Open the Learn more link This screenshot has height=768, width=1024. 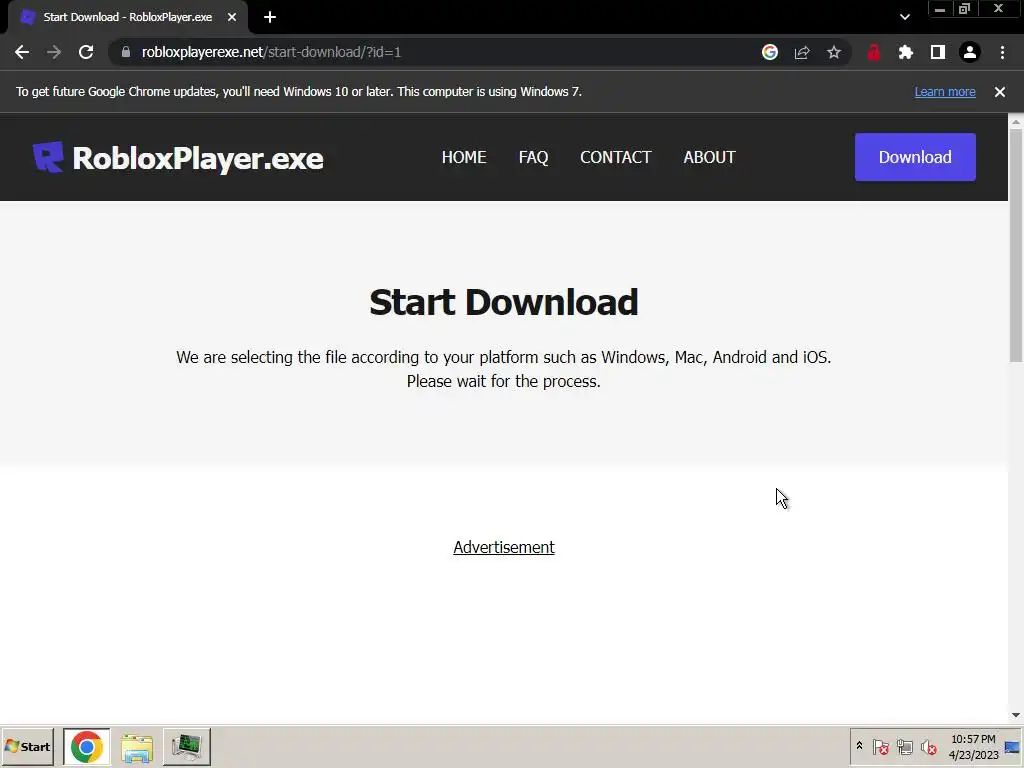(945, 92)
